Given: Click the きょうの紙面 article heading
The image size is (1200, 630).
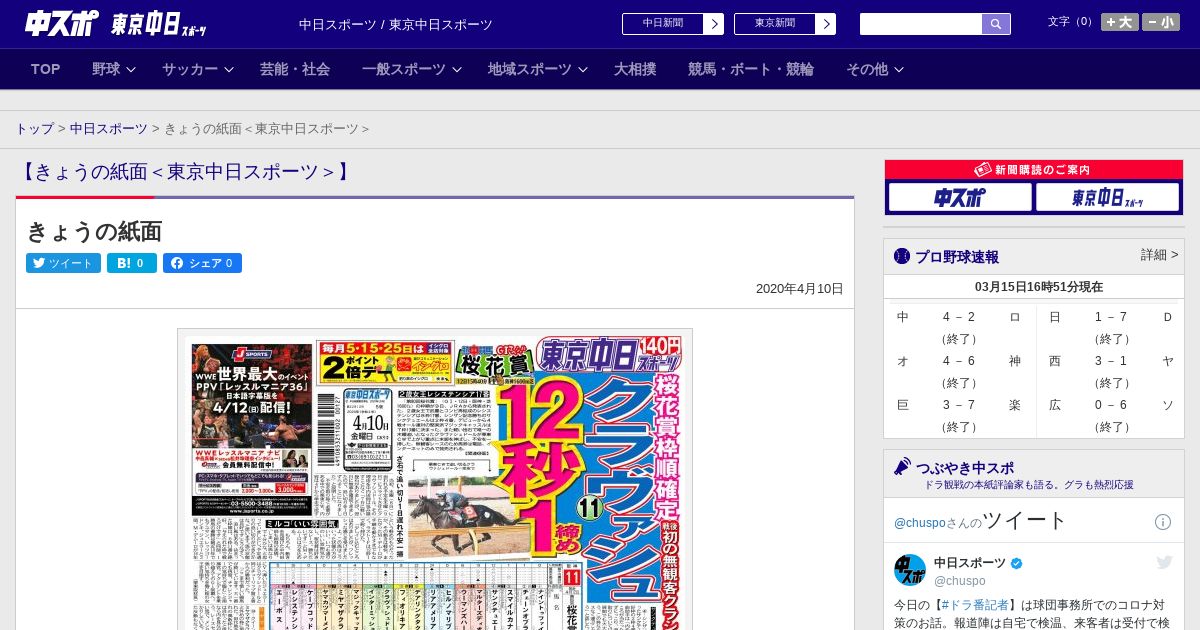Looking at the screenshot, I should 94,232.
